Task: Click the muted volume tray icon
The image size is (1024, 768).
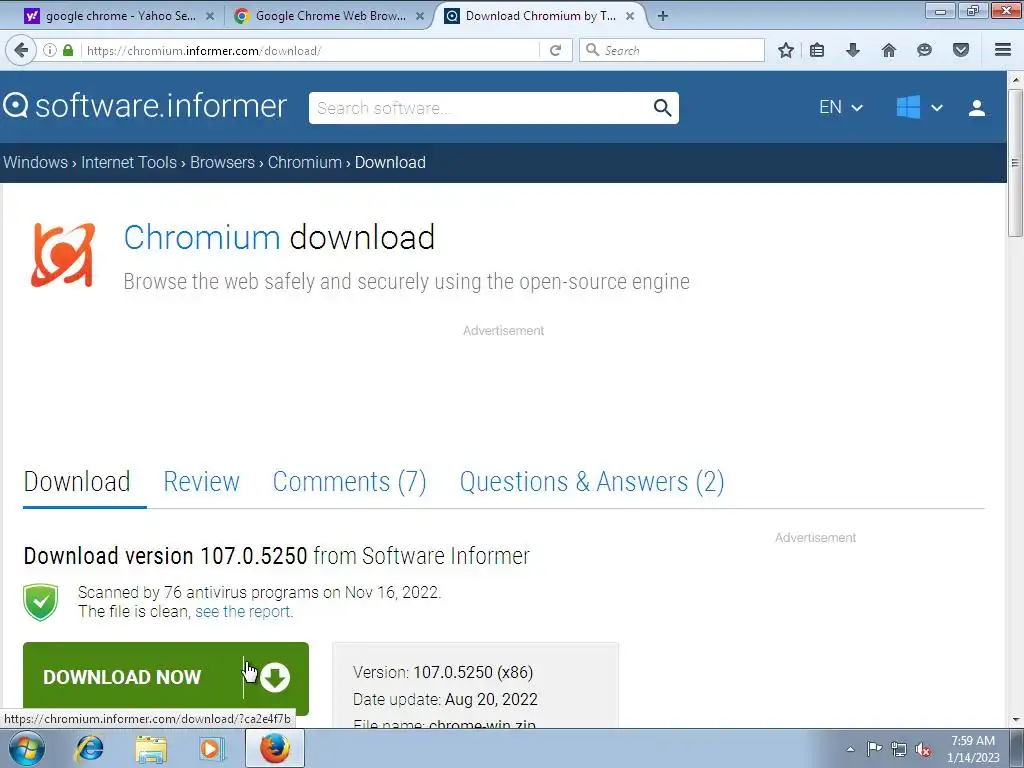Action: click(x=923, y=749)
